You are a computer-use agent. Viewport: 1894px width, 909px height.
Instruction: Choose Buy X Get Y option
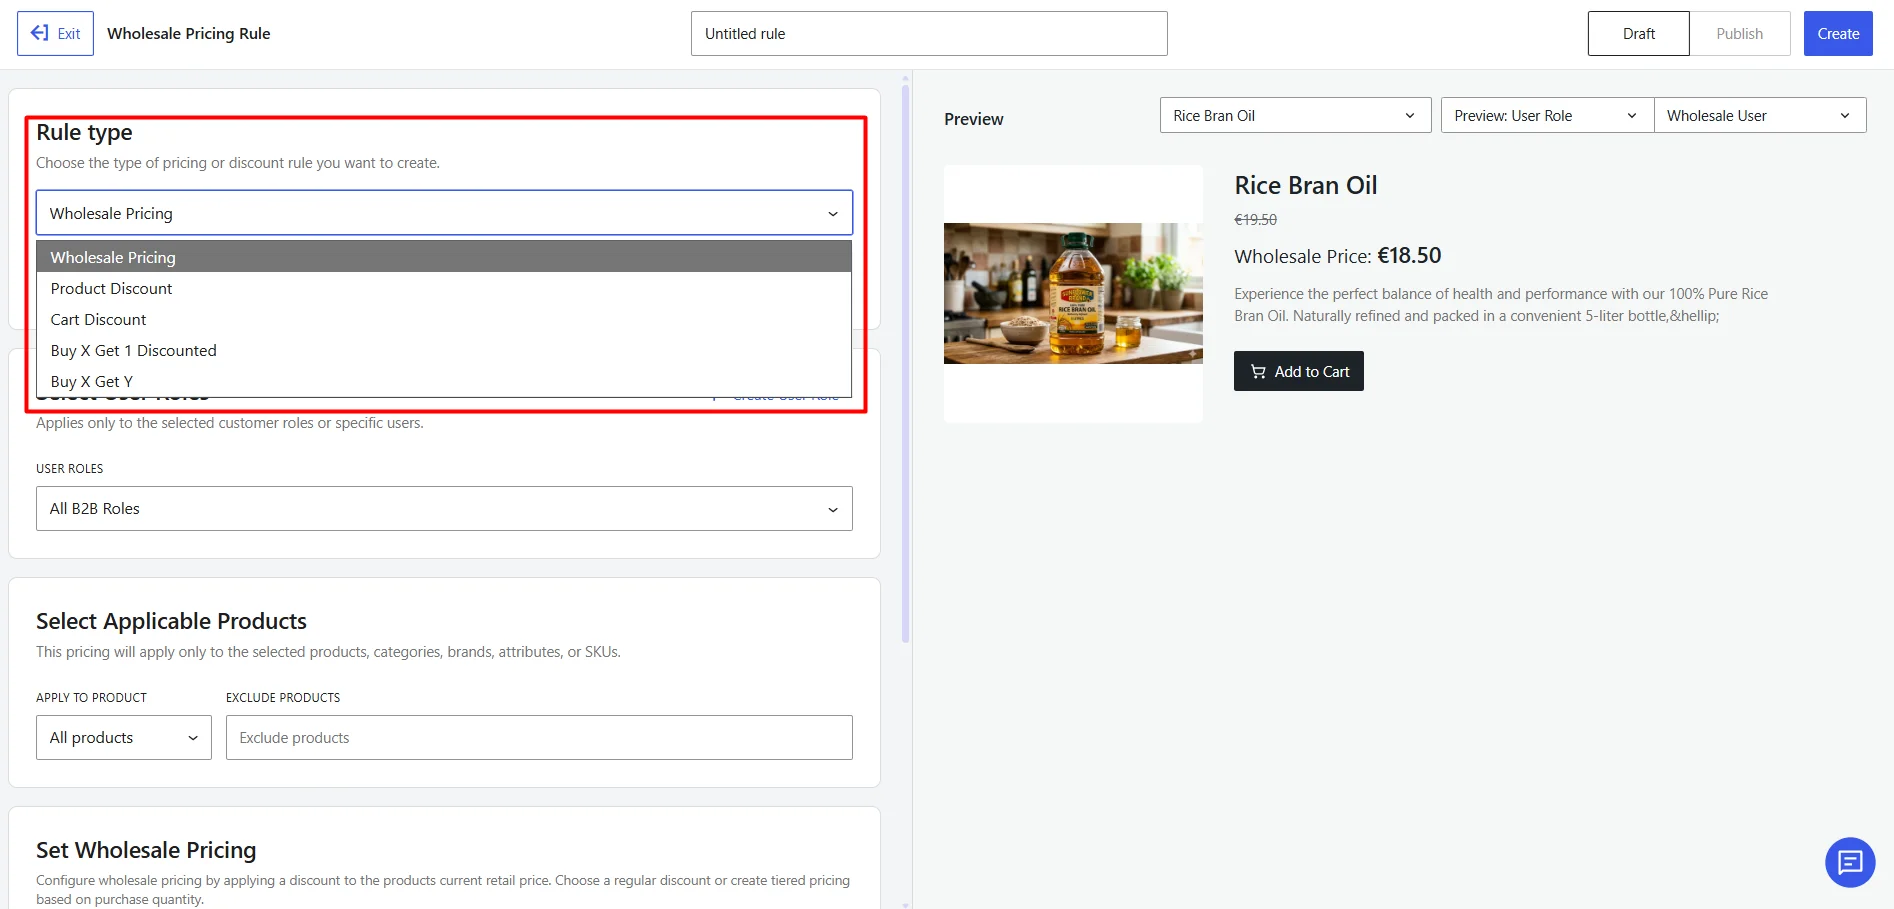444,381
